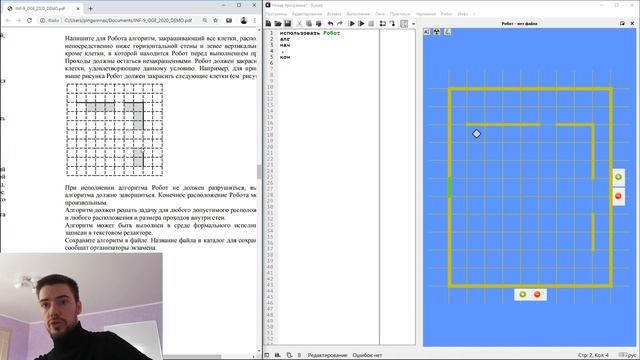Screen dimensions: 640x360
Task: Click third icon in Kumir status bar
Action: point(289,355)
